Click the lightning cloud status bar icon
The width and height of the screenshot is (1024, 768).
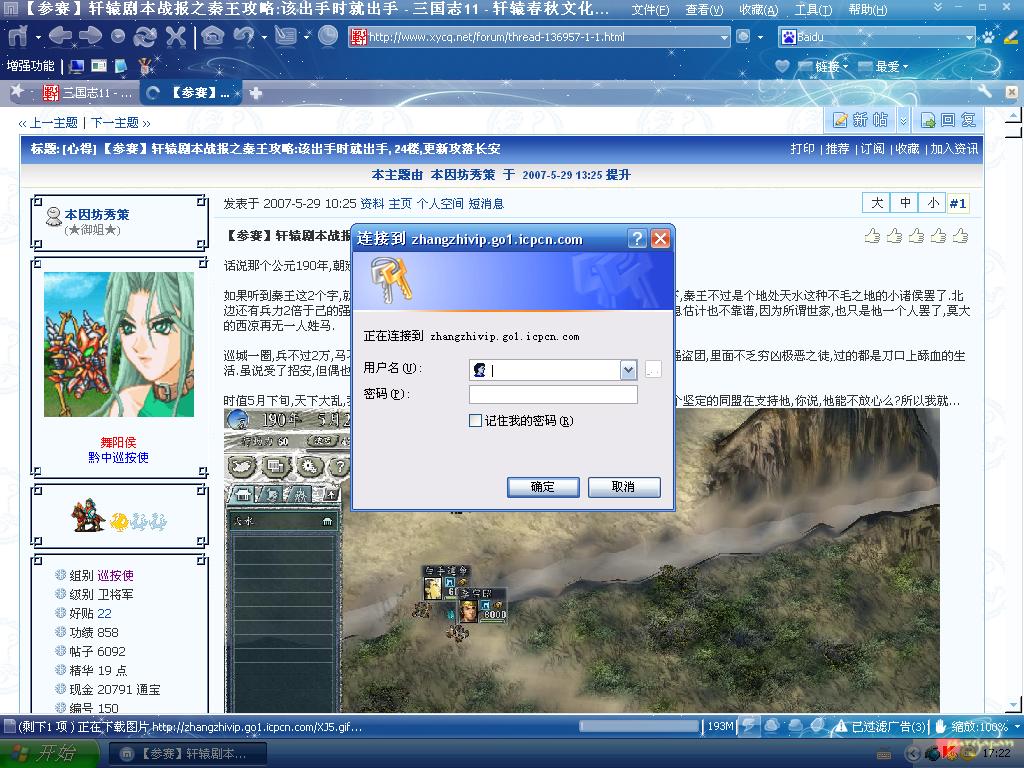748,726
